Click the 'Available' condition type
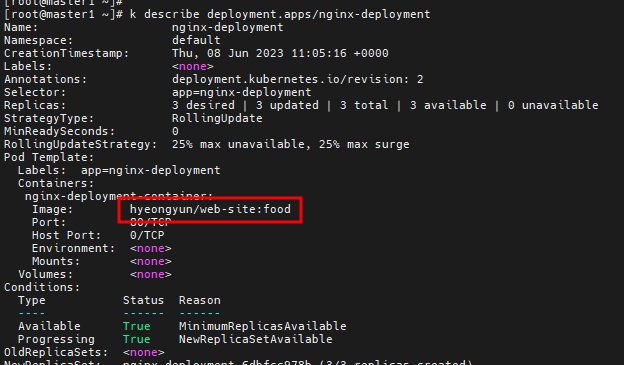The width and height of the screenshot is (624, 365). (49, 326)
